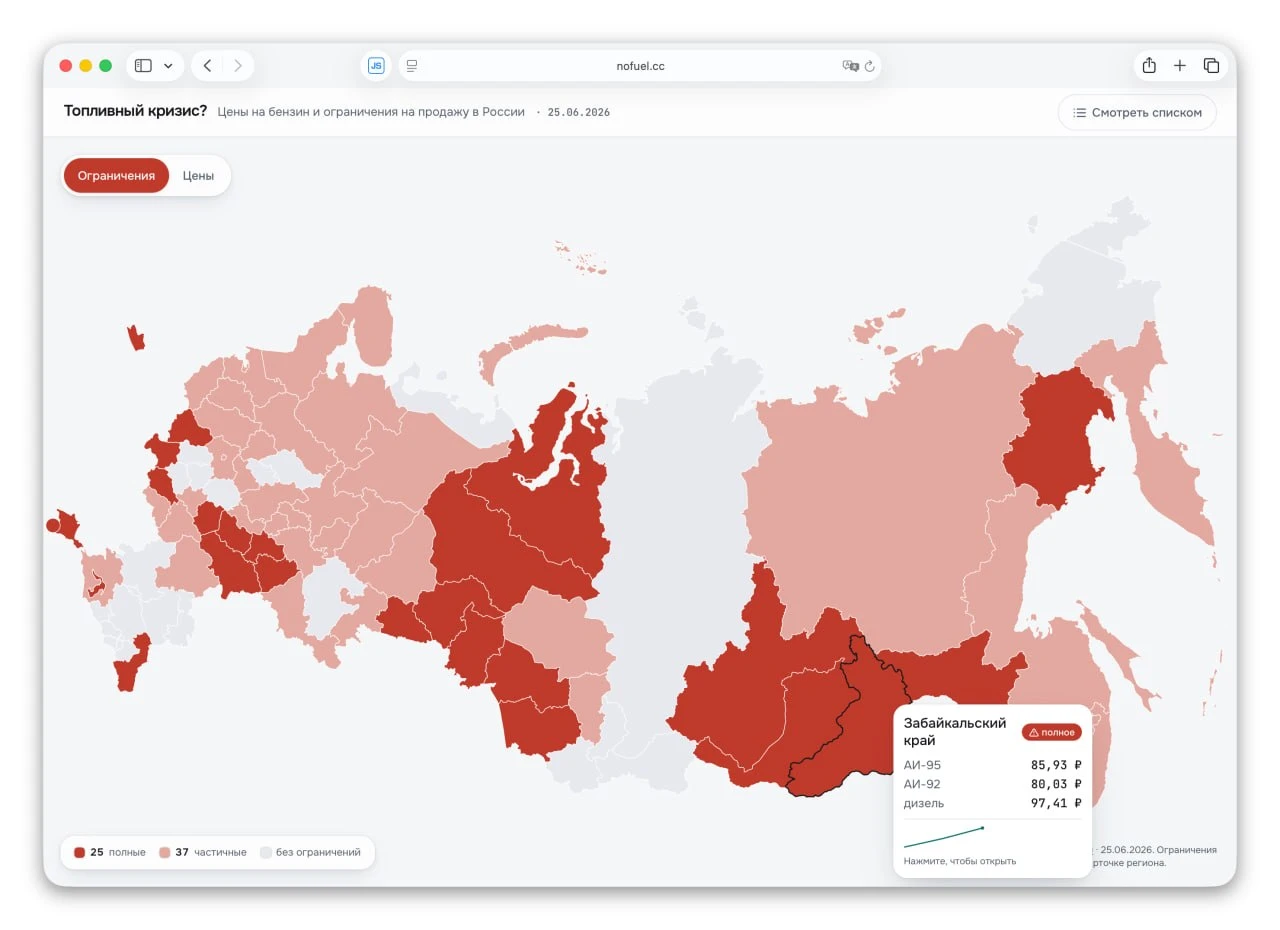Screen dimensions: 1280x930
Task: Switch to Цены tab
Action: pyautogui.click(x=198, y=176)
